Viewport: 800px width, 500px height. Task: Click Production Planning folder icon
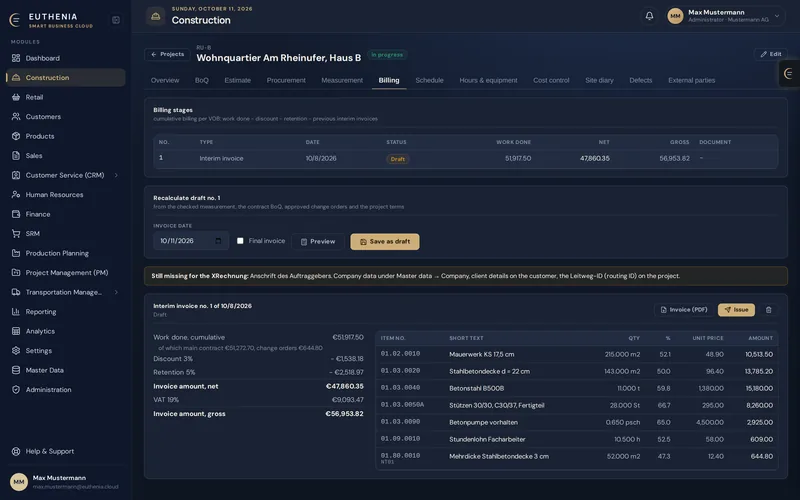pos(16,253)
